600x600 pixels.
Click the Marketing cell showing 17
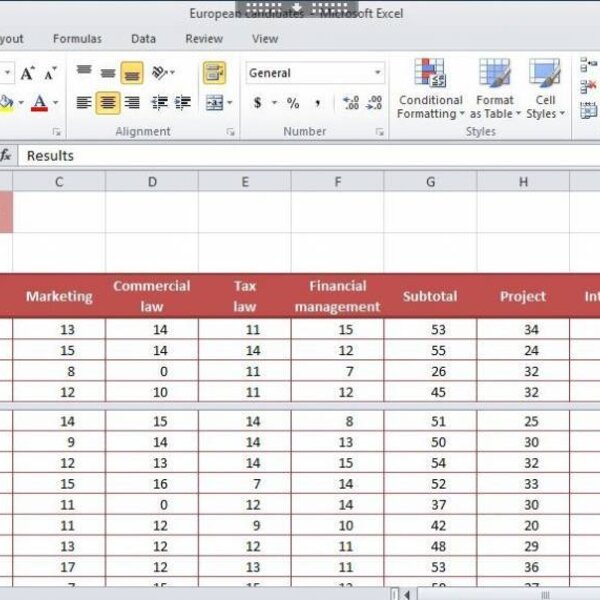59,567
